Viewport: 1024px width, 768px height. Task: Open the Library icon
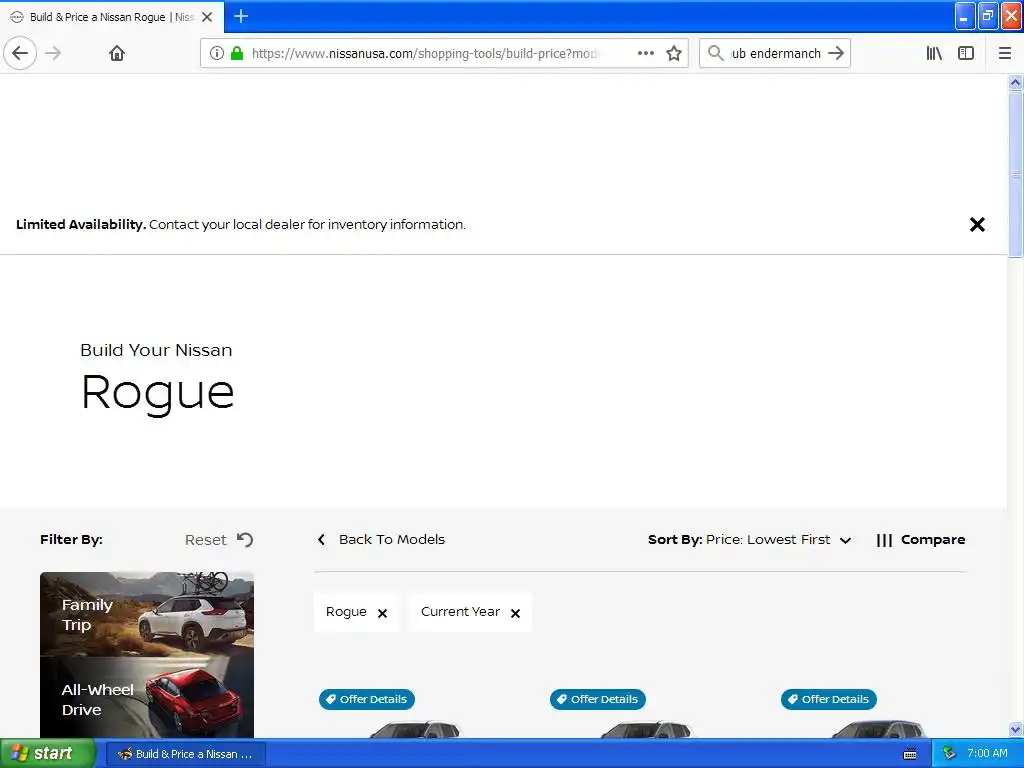tap(934, 53)
